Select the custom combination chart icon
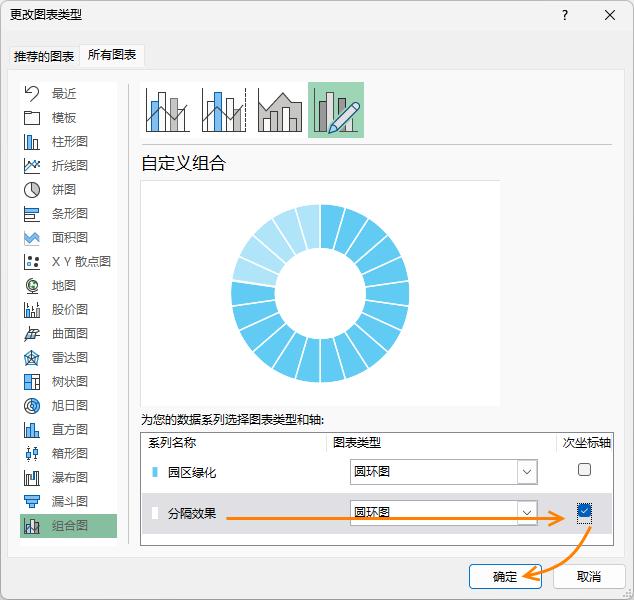 pos(335,110)
